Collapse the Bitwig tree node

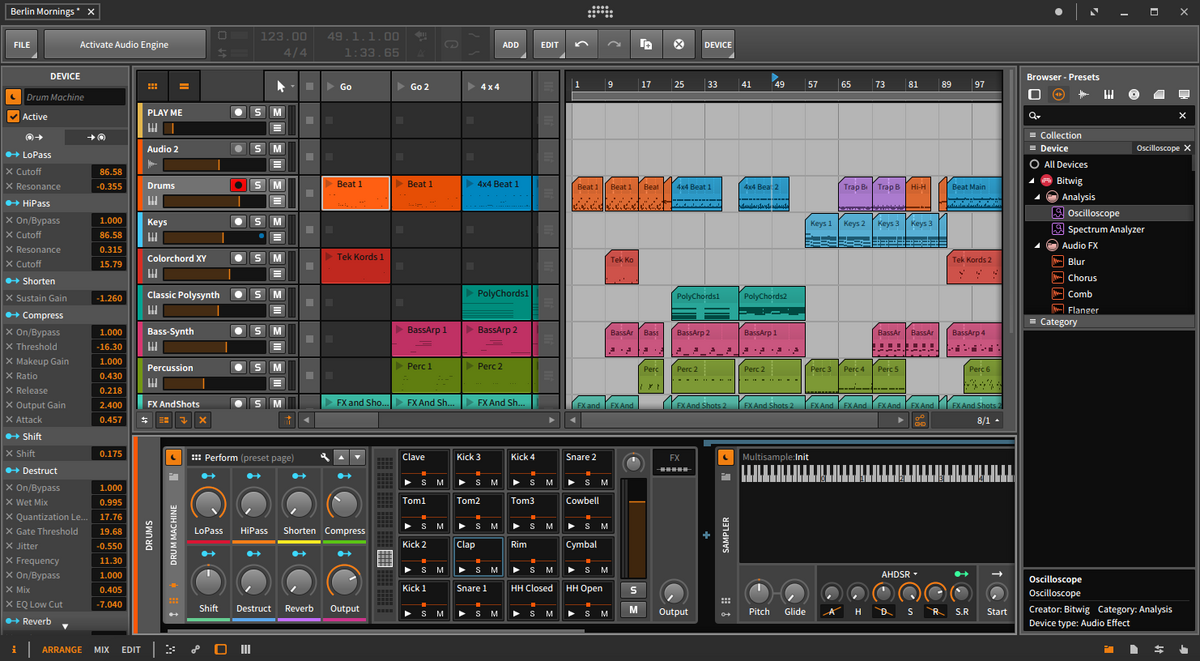pos(1032,180)
